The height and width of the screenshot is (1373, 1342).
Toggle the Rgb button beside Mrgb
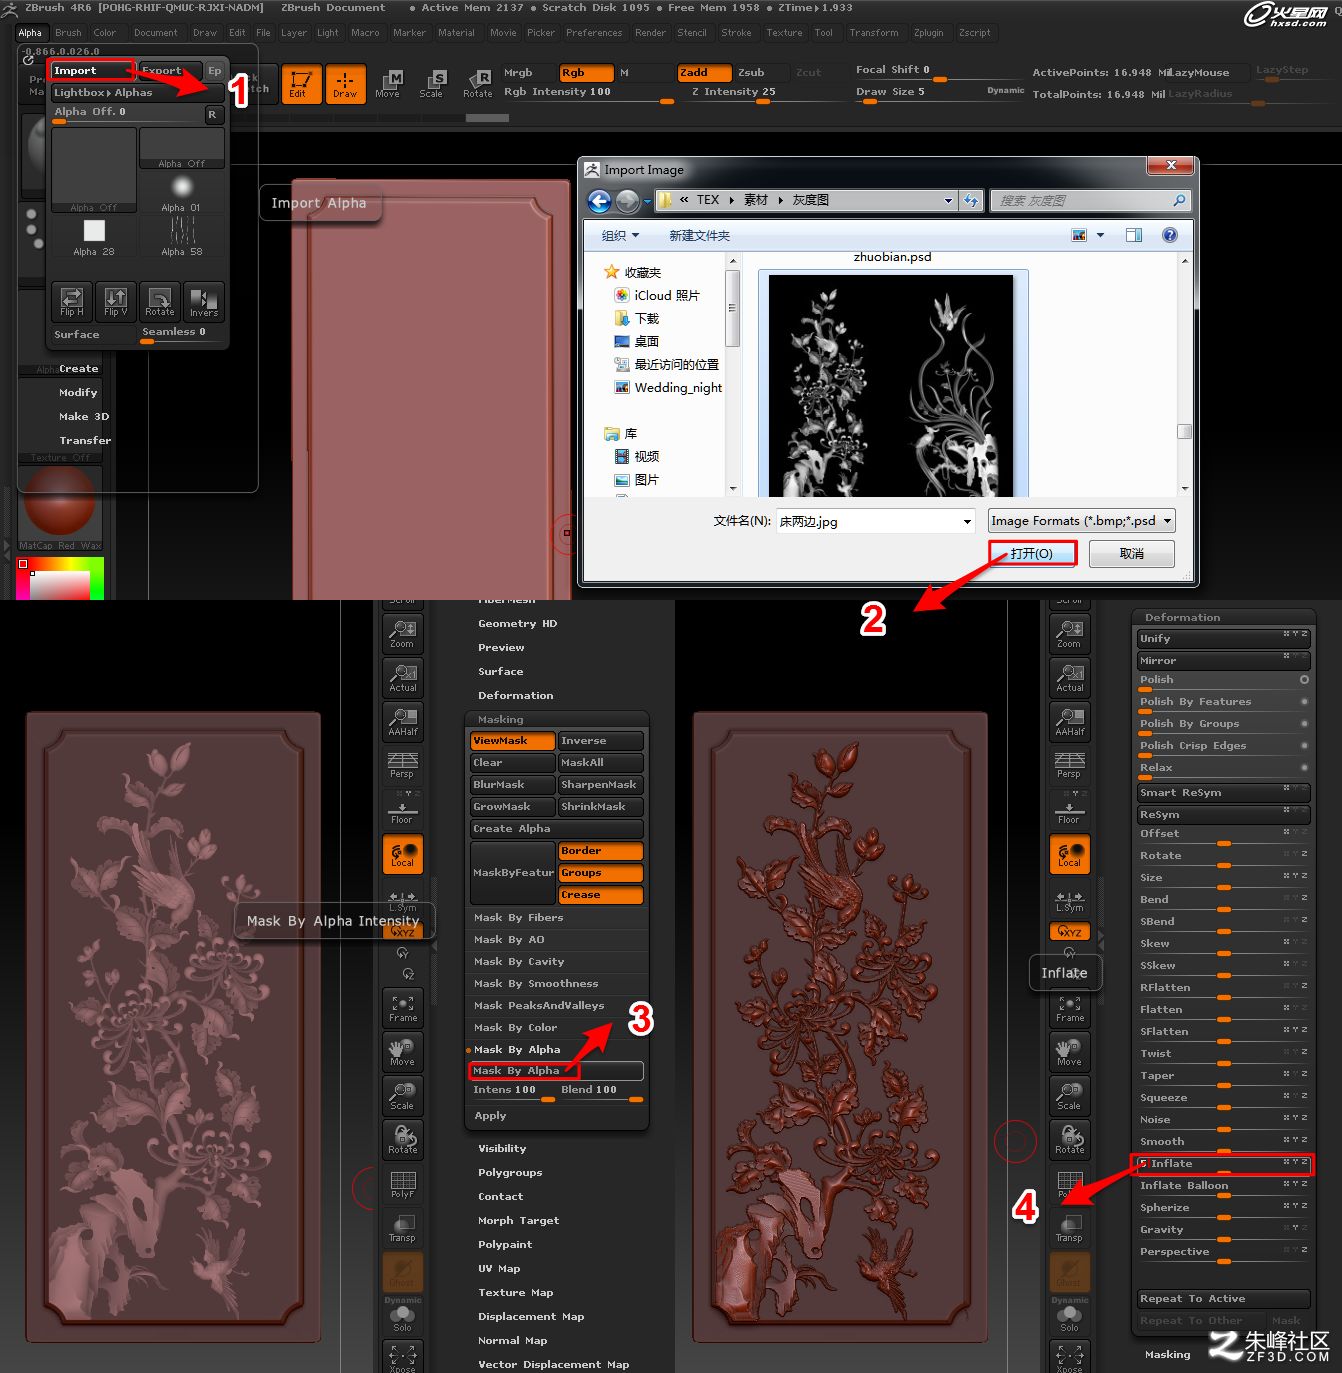[x=586, y=73]
